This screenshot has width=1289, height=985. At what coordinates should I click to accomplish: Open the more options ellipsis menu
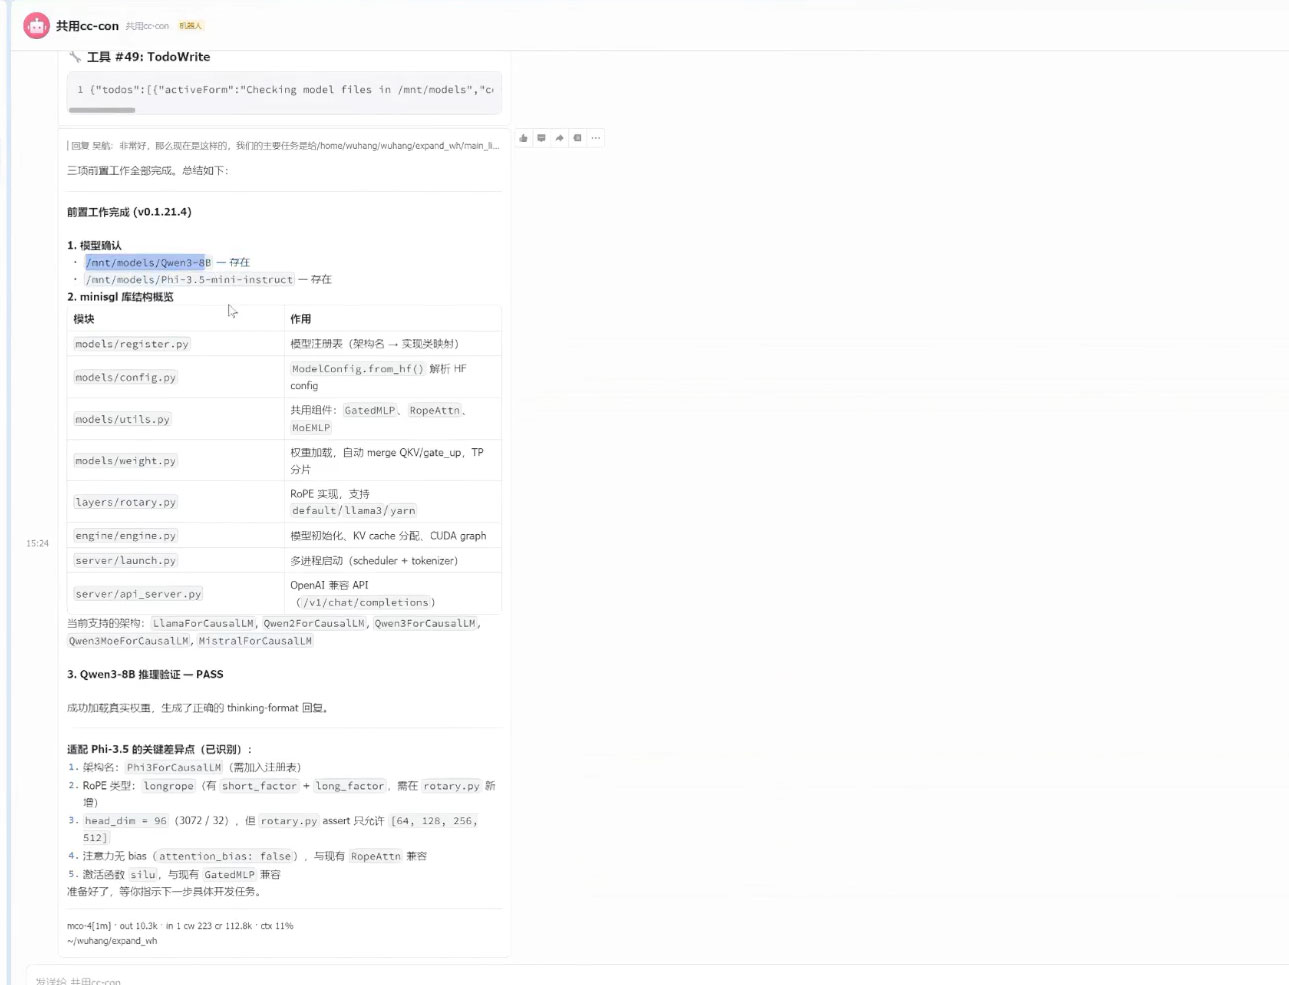[595, 138]
